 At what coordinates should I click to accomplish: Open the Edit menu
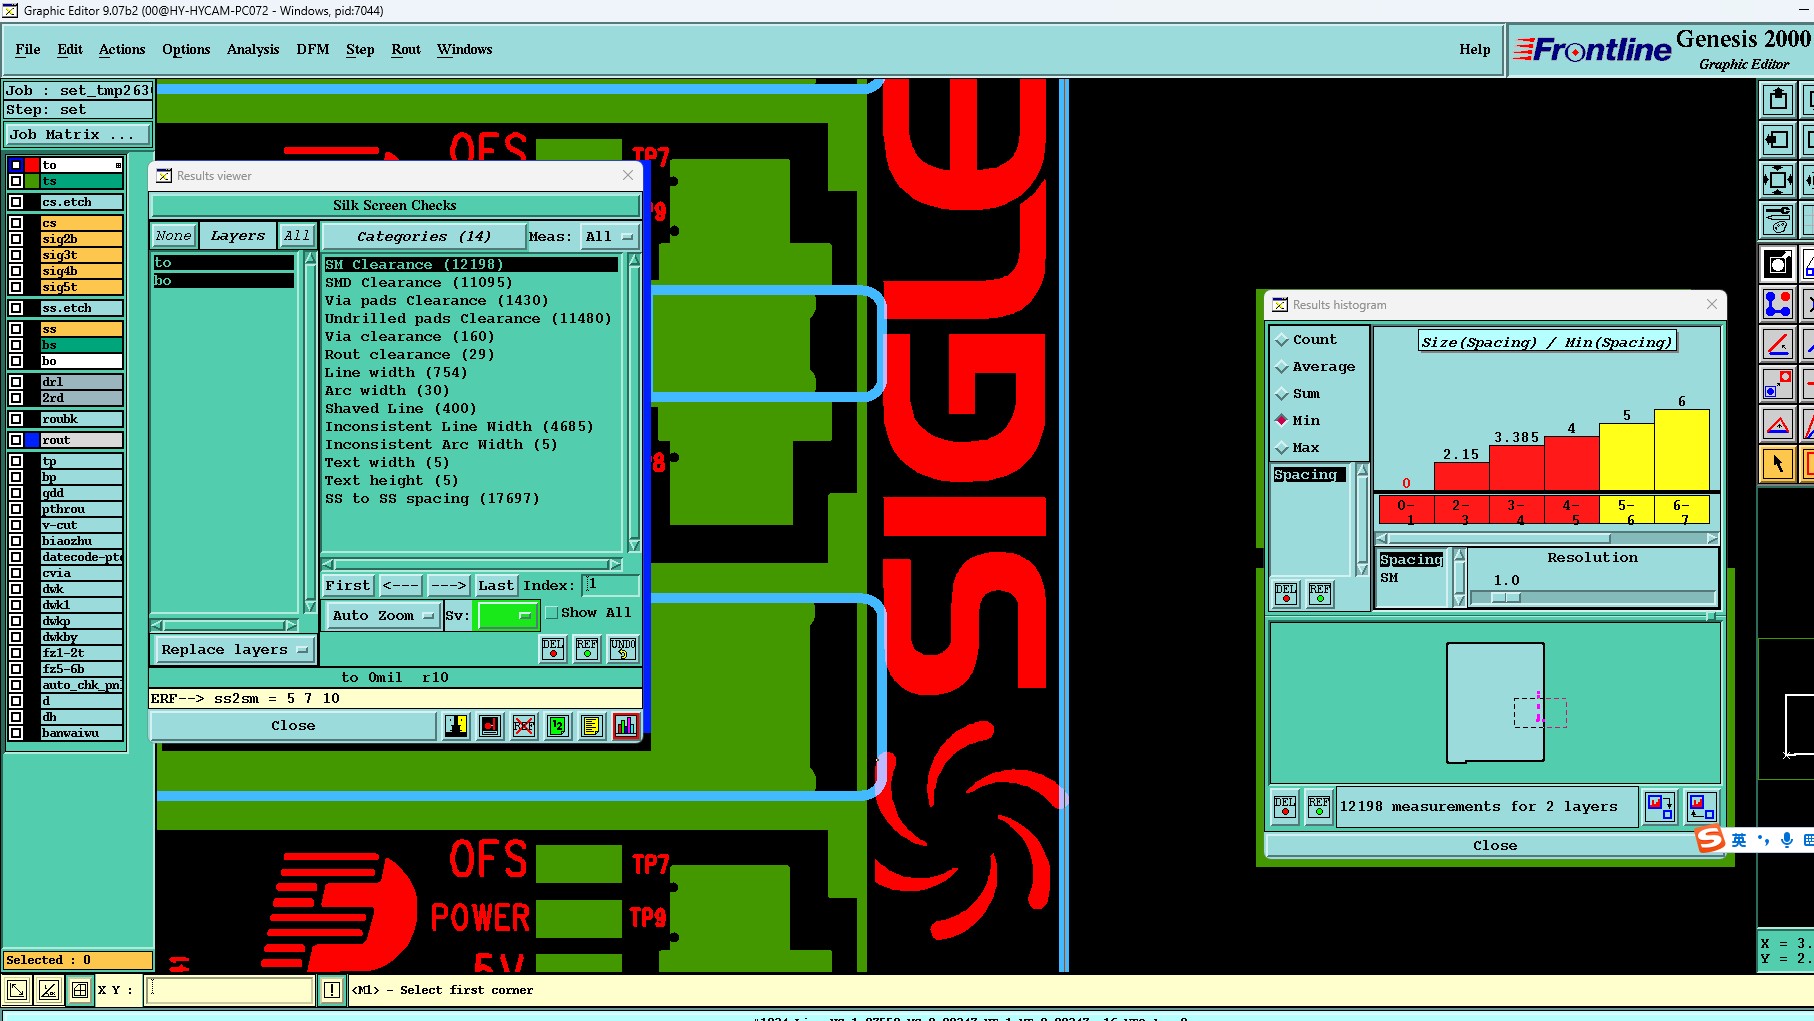pyautogui.click(x=70, y=50)
